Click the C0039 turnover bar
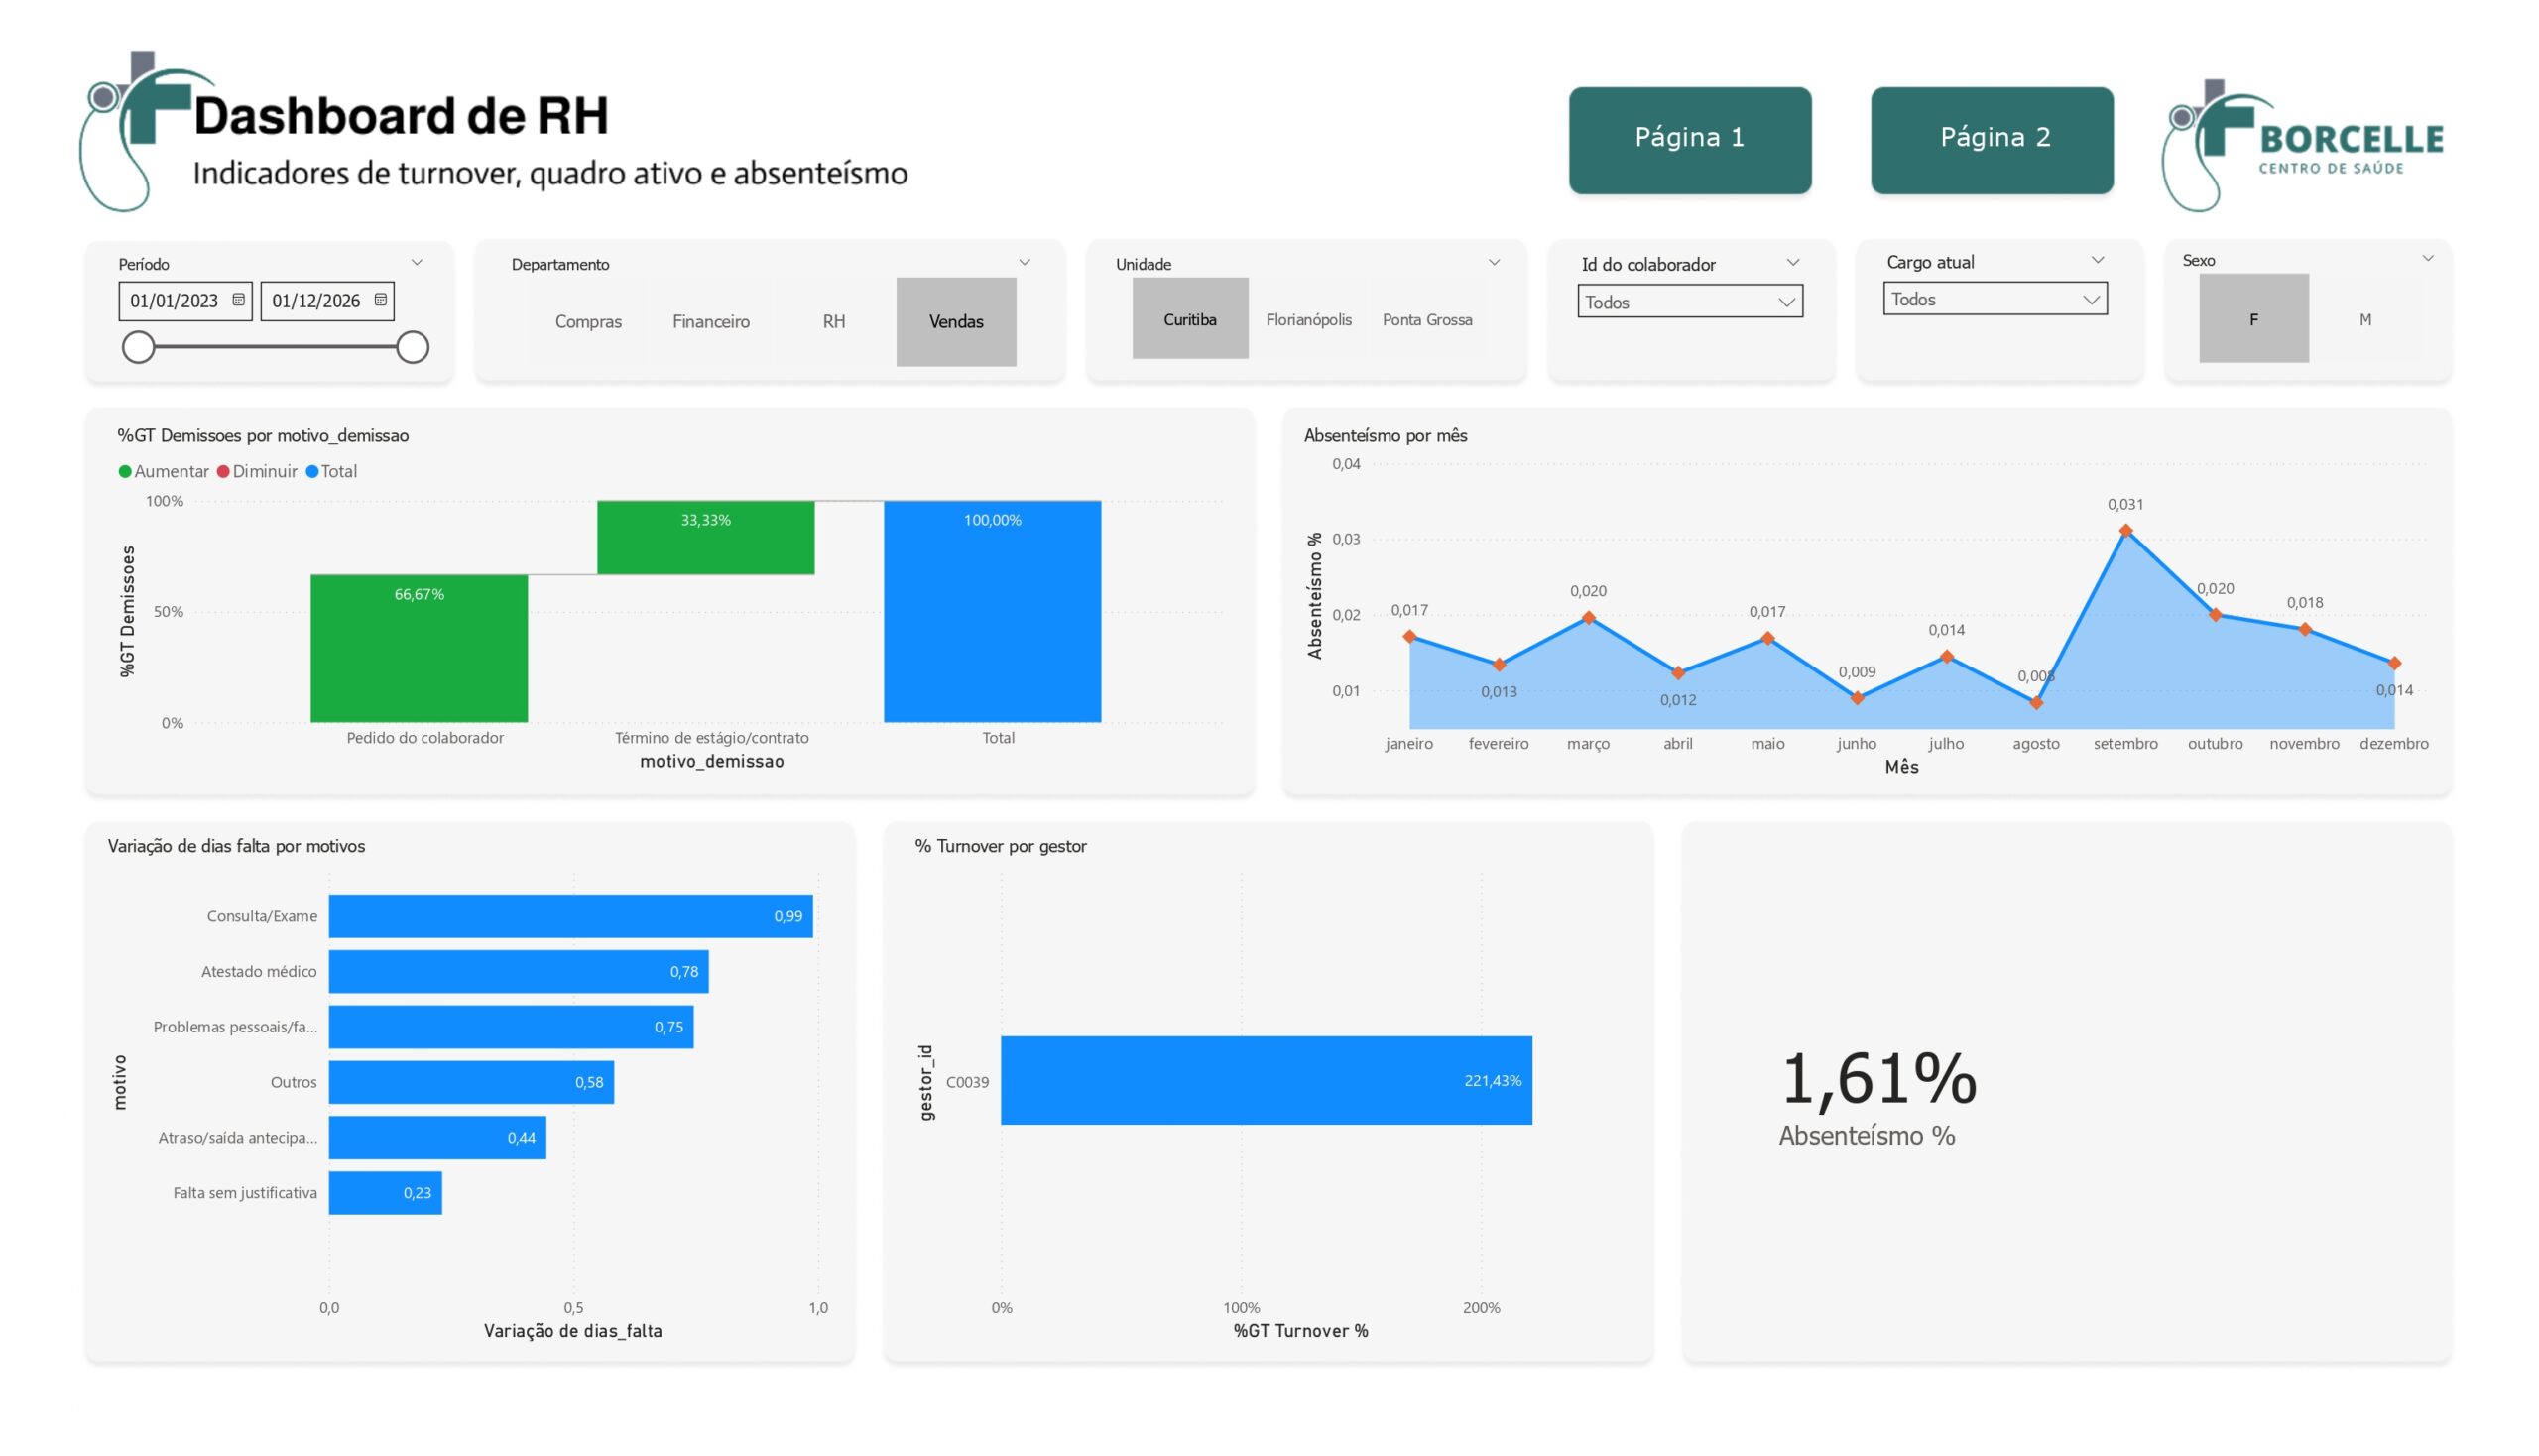The image size is (2539, 1456). [1265, 1080]
